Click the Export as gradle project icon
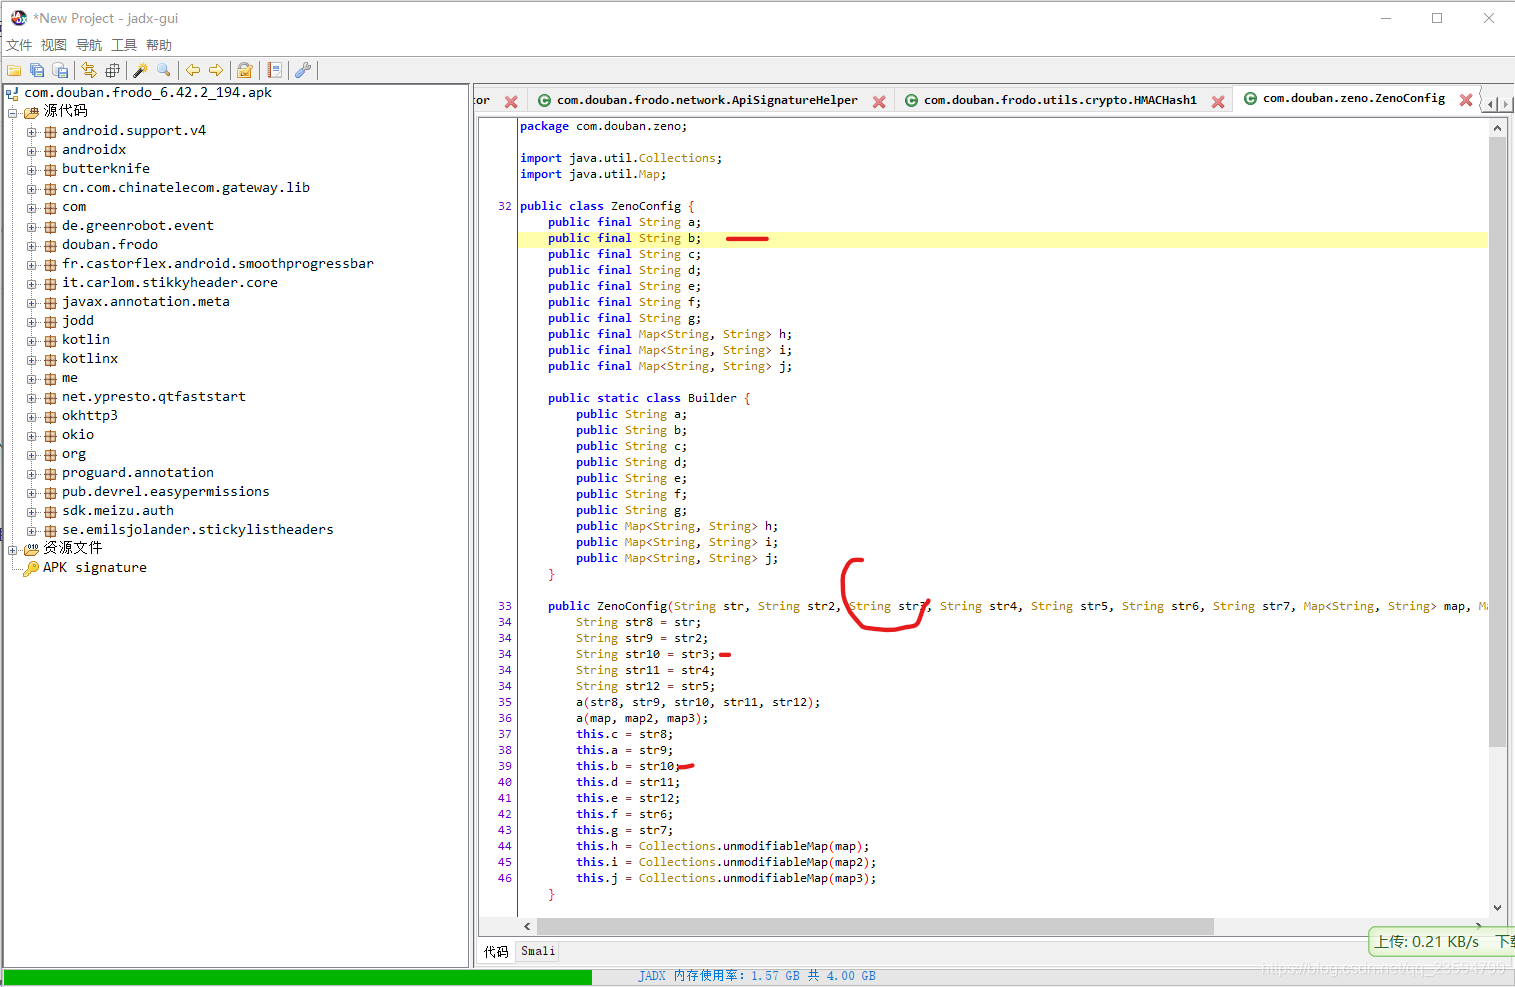The height and width of the screenshot is (987, 1515). [60, 70]
